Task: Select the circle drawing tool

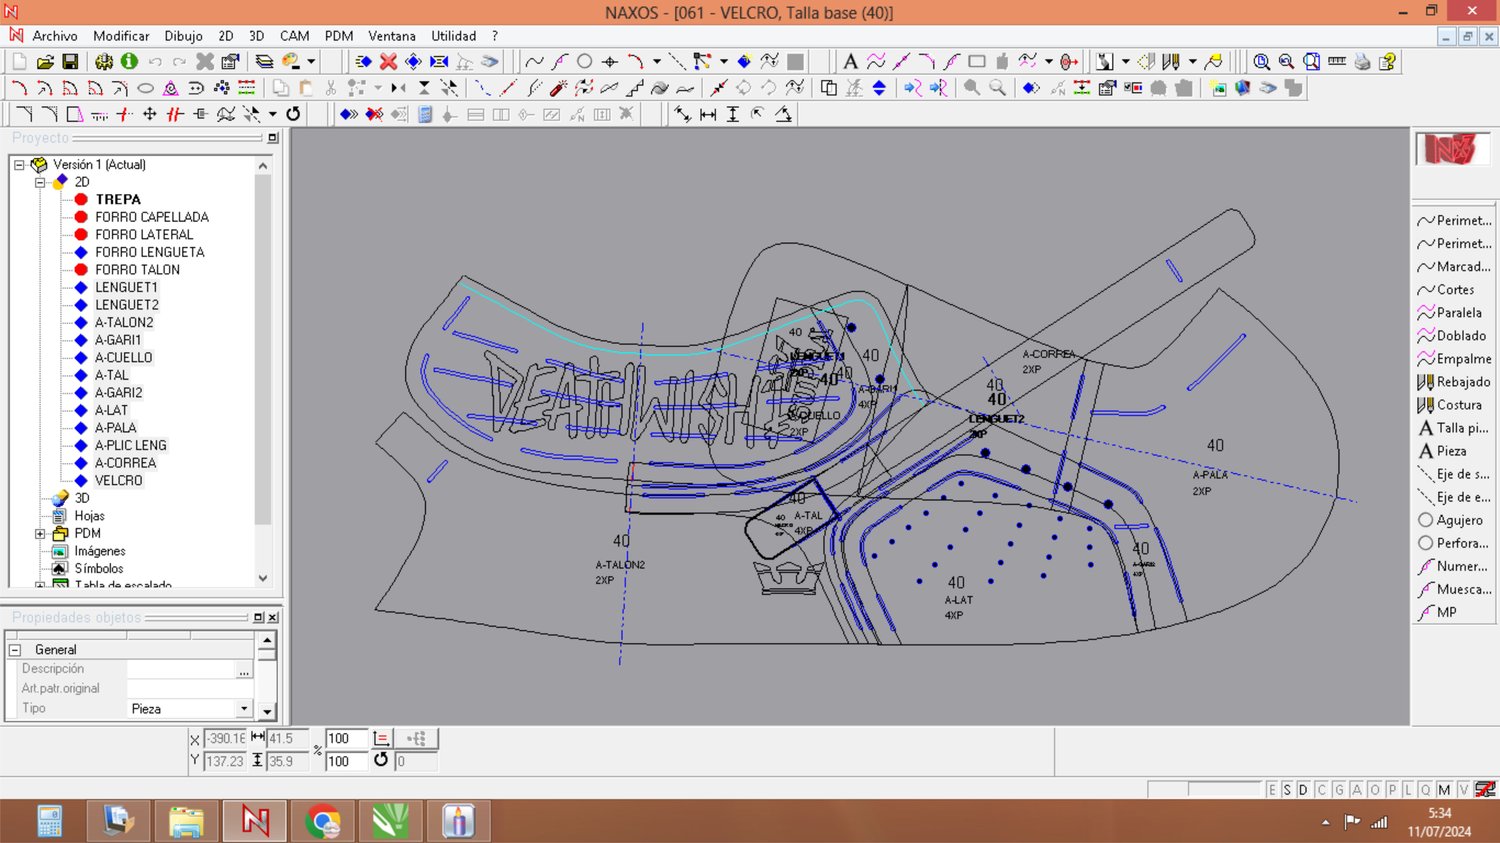Action: pos(584,61)
